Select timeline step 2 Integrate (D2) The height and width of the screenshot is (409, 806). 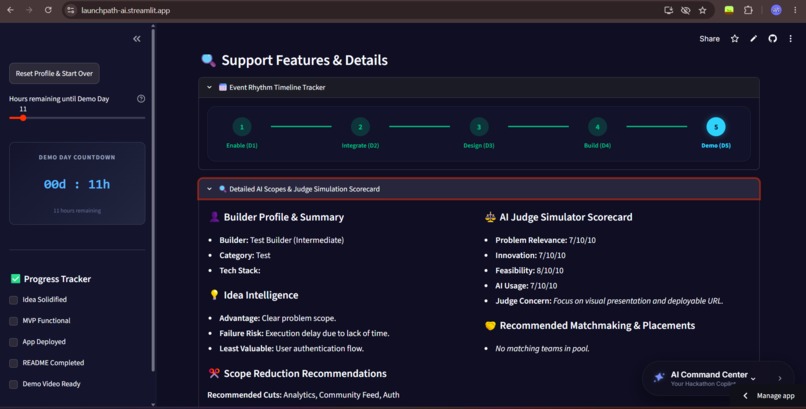[360, 127]
